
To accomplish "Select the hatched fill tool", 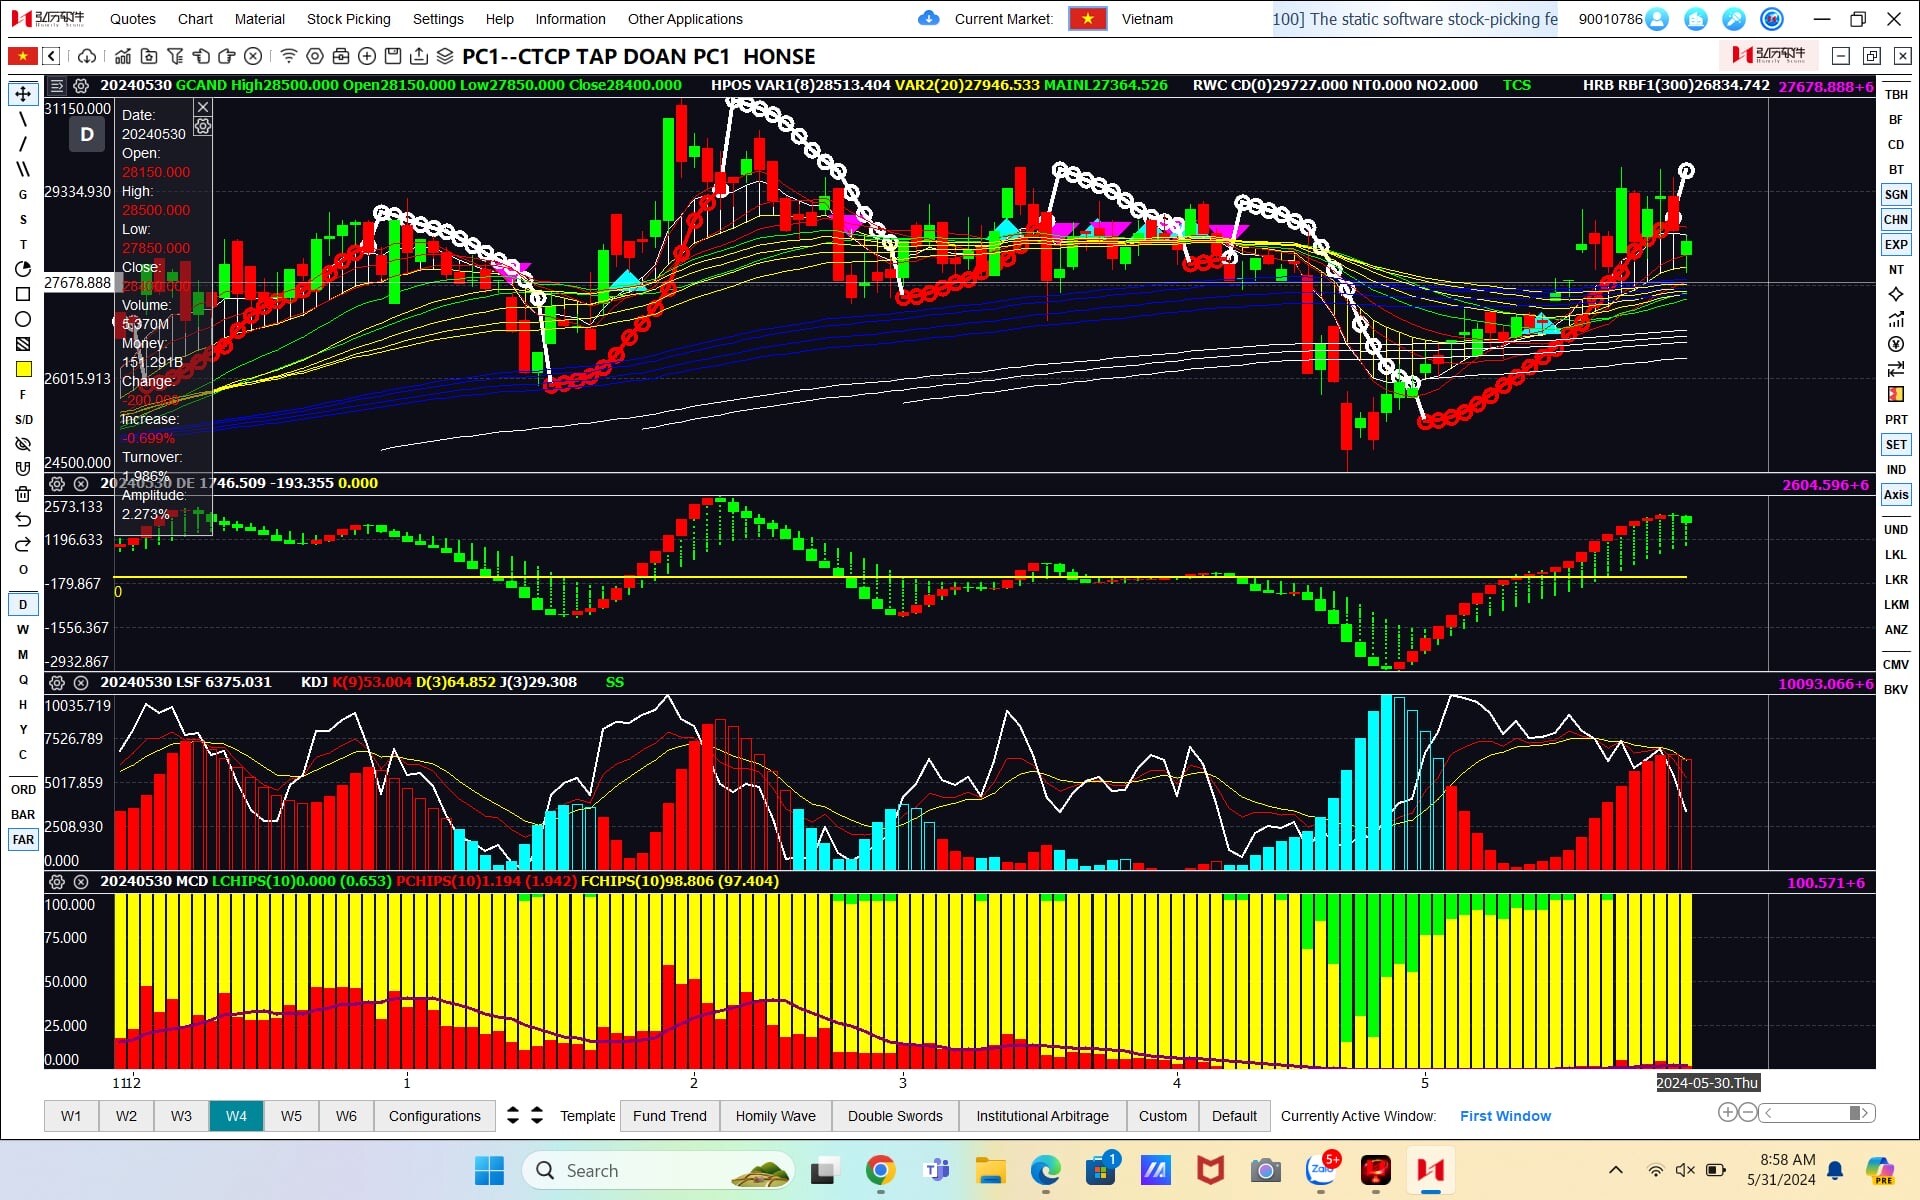I will [23, 344].
